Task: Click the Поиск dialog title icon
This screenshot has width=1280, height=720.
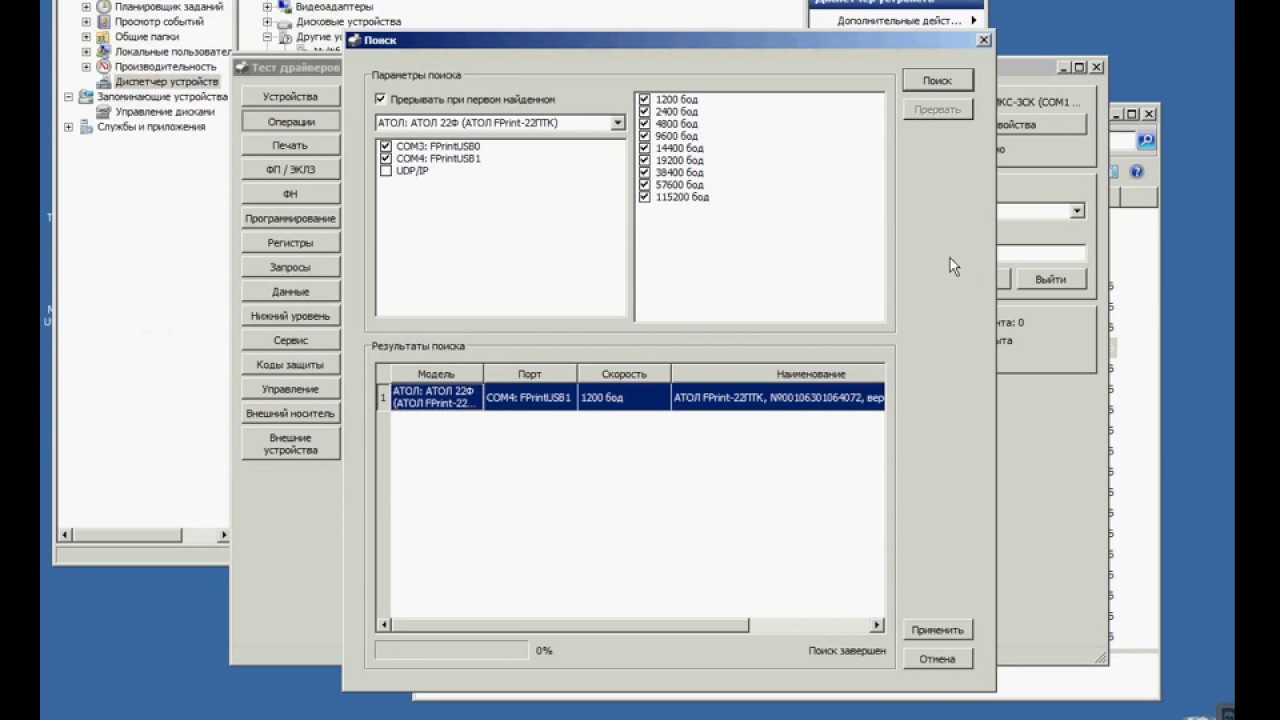Action: click(354, 40)
